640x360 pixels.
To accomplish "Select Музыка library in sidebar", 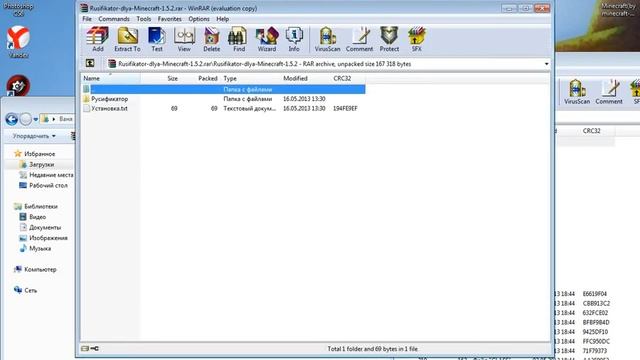I will [x=40, y=249].
